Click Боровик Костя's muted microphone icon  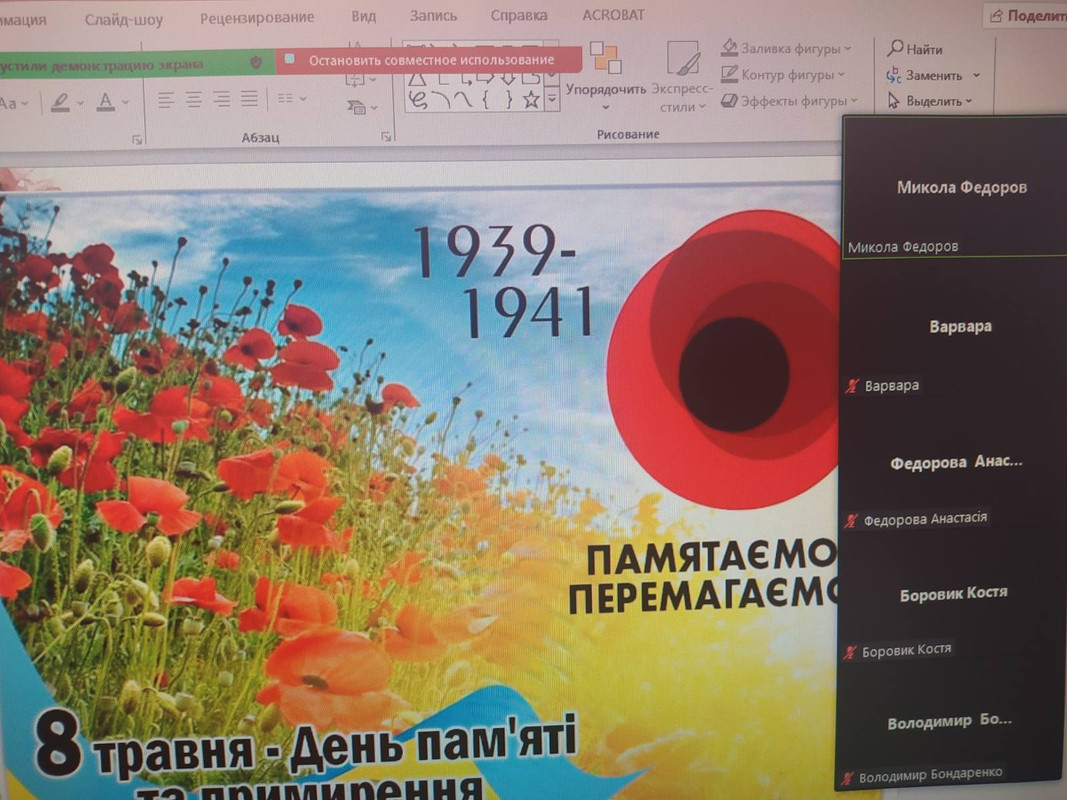[x=849, y=652]
